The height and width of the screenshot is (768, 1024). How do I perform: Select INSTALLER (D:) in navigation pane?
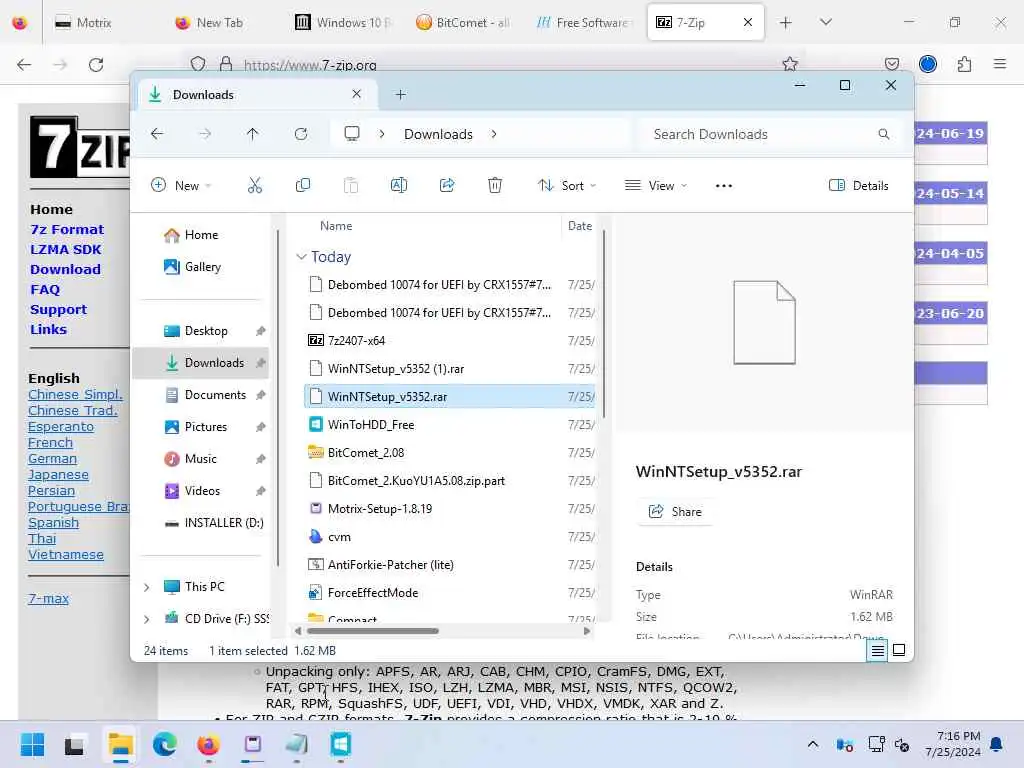click(216, 523)
